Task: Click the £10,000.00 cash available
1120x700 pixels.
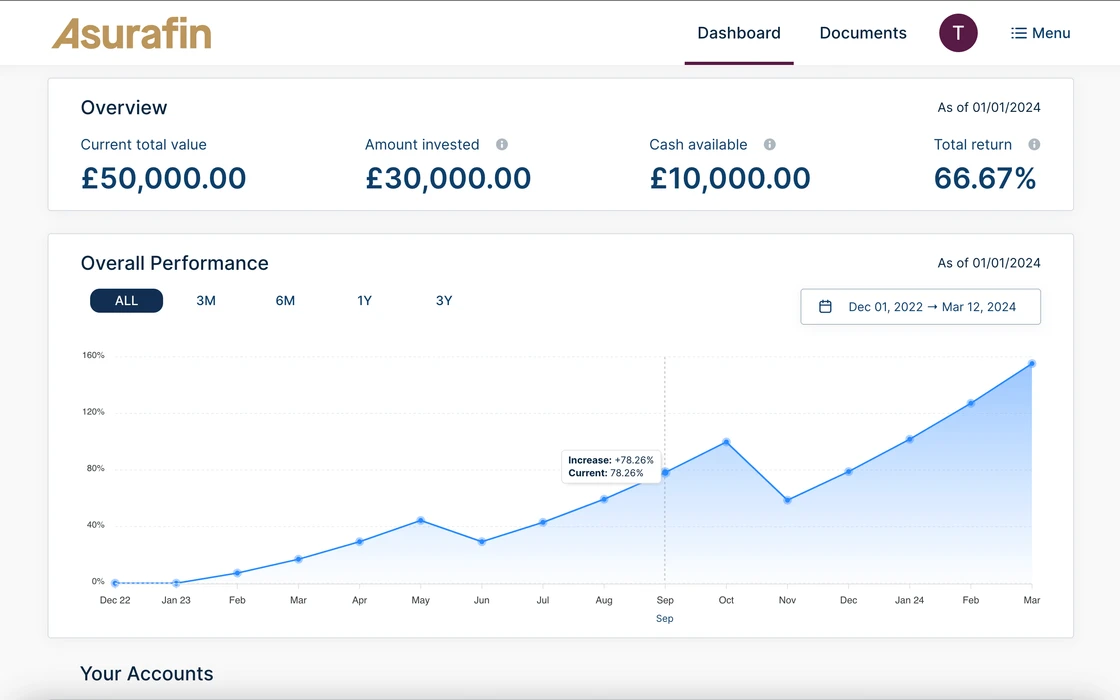Action: tap(730, 178)
